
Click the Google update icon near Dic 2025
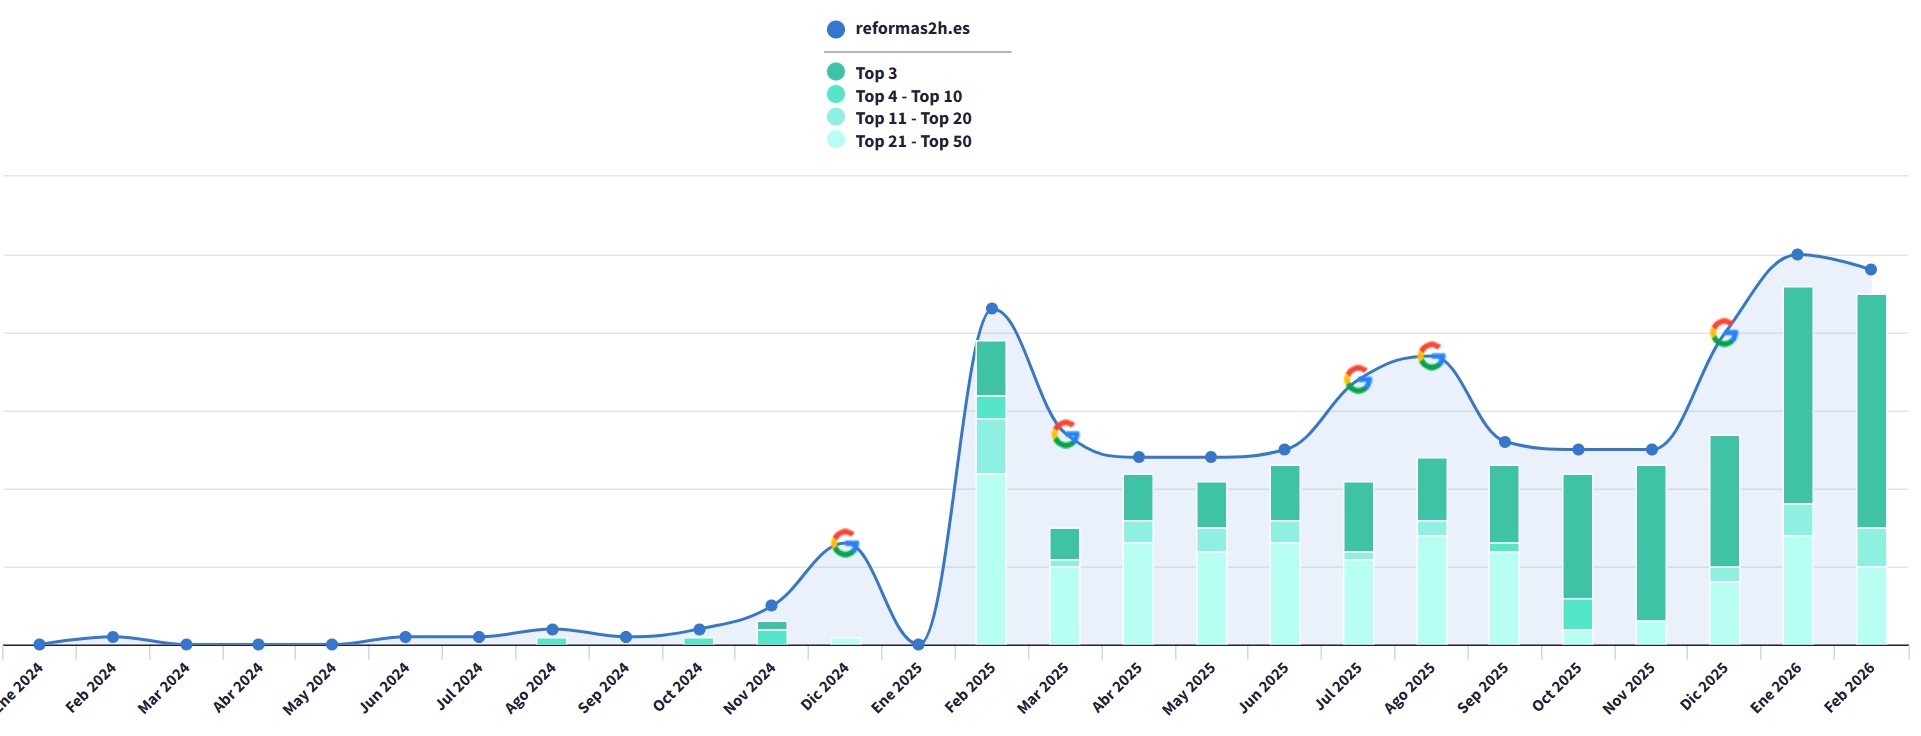[x=1724, y=332]
